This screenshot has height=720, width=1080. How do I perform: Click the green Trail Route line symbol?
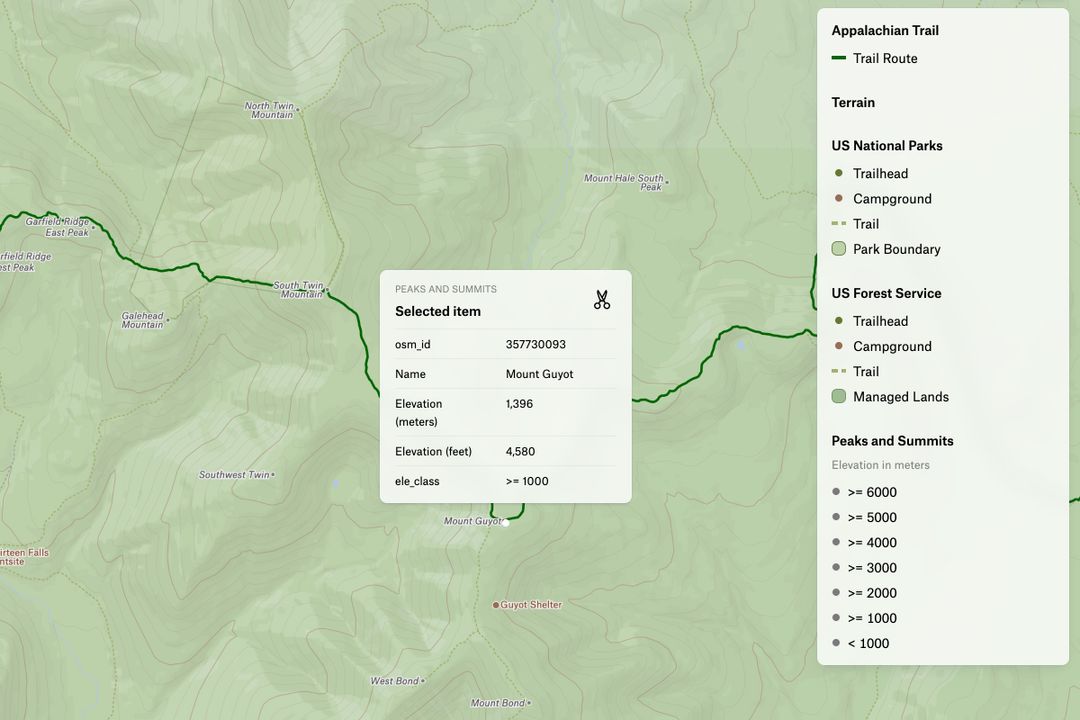[837, 57]
